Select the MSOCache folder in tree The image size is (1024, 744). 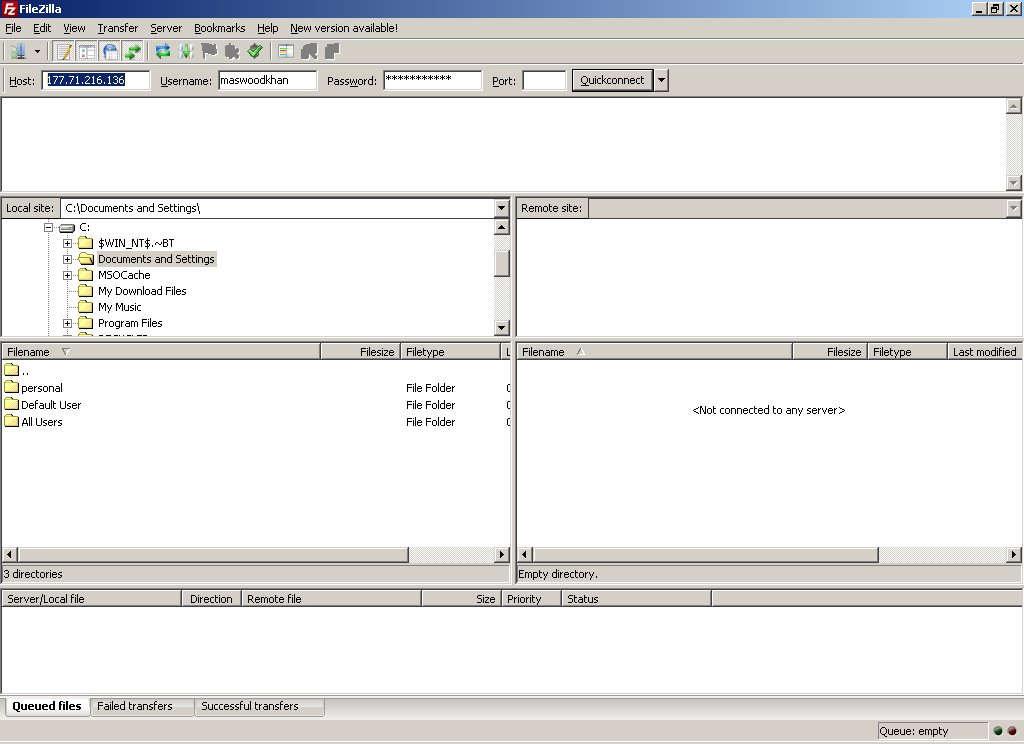(x=124, y=275)
